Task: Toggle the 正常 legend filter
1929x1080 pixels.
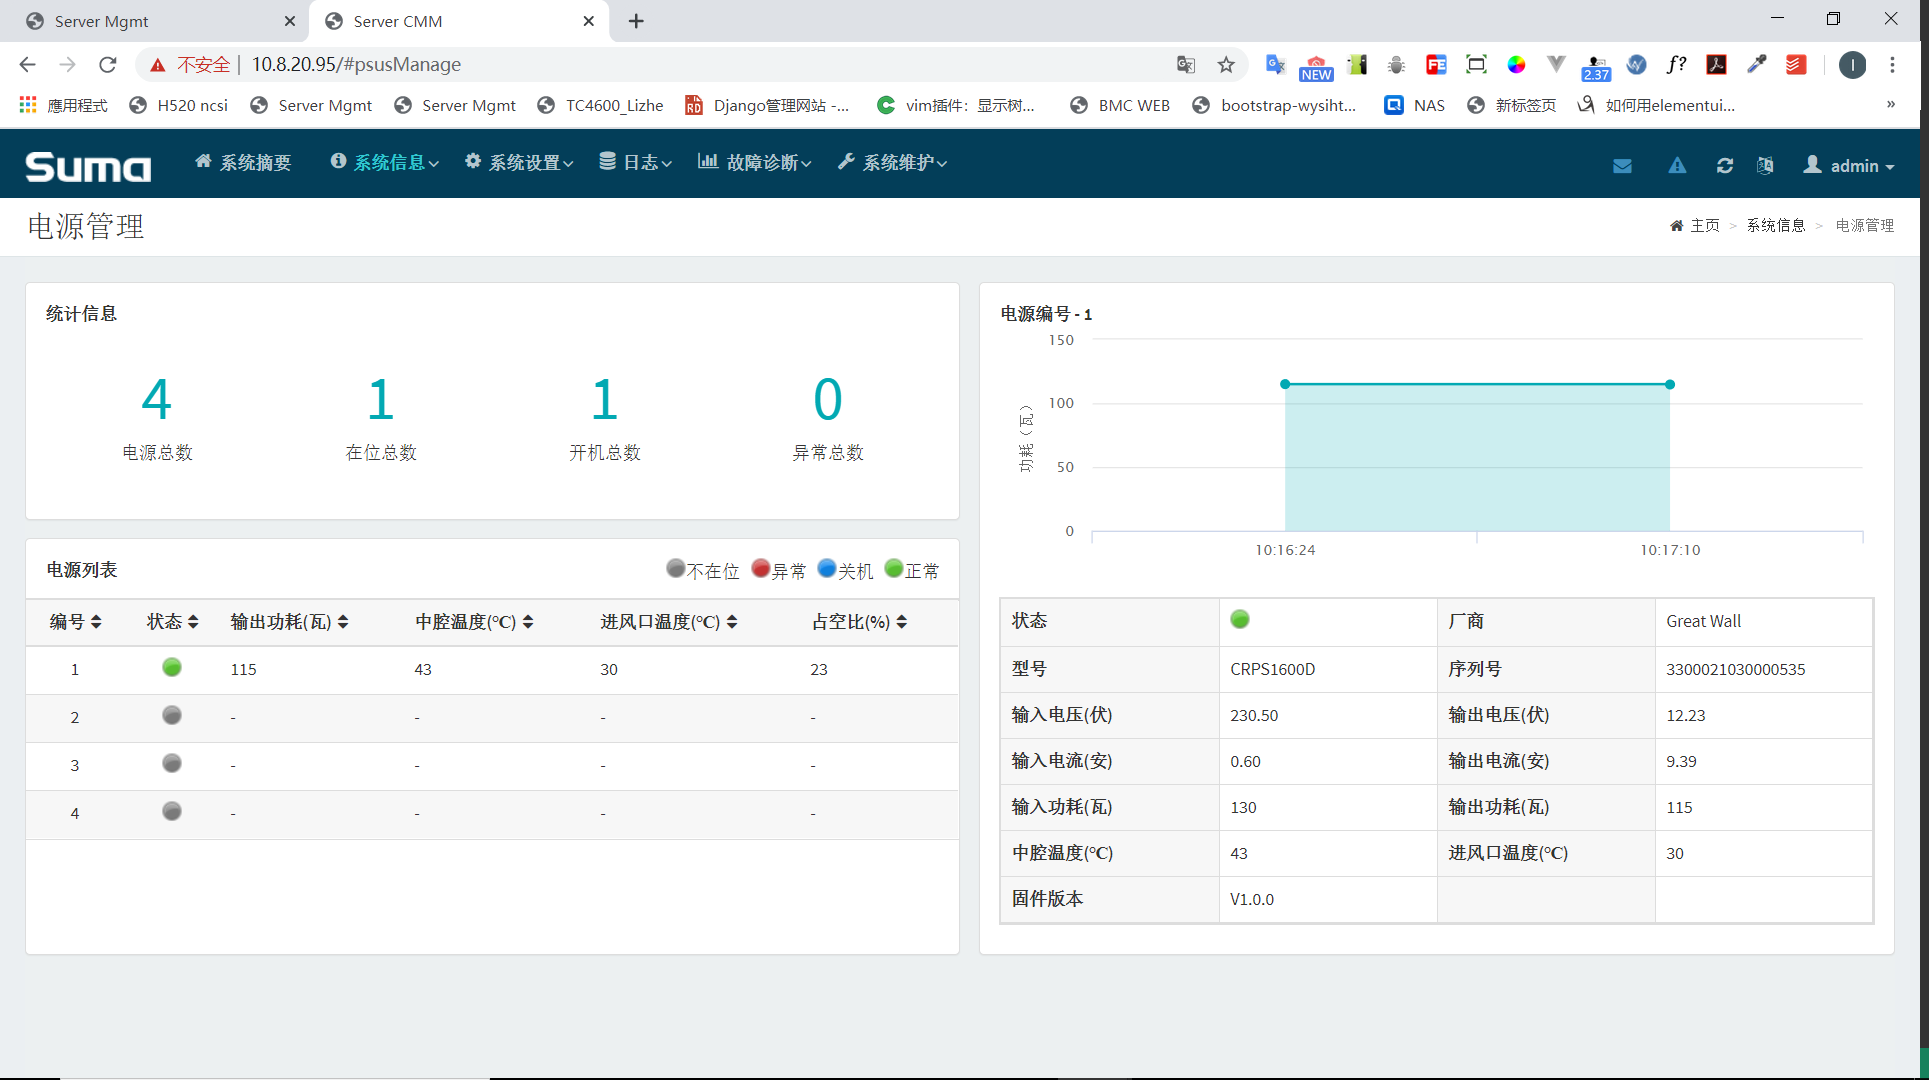Action: (x=912, y=570)
